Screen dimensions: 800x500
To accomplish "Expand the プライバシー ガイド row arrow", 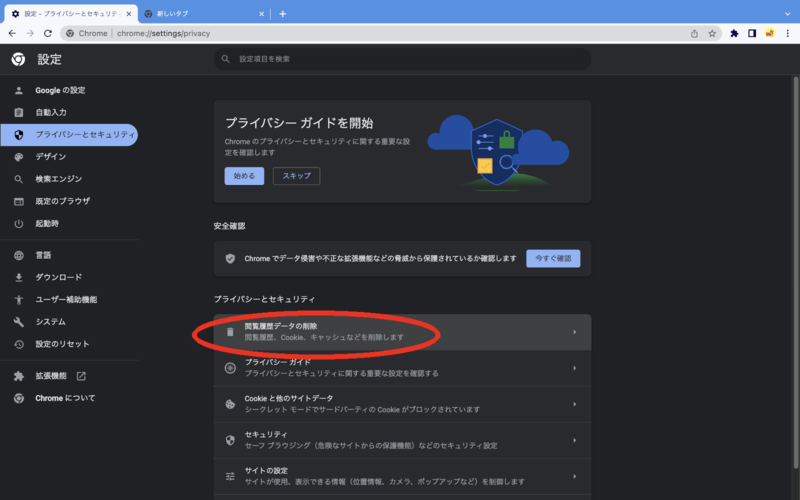I will click(x=574, y=368).
